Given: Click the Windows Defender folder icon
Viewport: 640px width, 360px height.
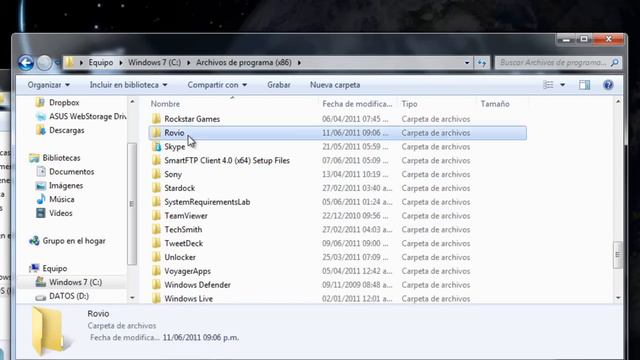Looking at the screenshot, I should click(x=156, y=285).
